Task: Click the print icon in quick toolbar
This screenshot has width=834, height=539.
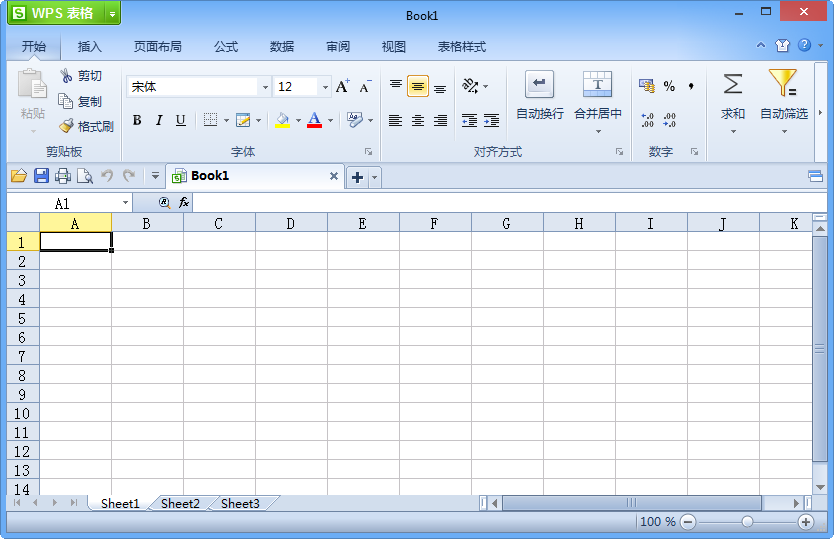Action: pyautogui.click(x=63, y=176)
